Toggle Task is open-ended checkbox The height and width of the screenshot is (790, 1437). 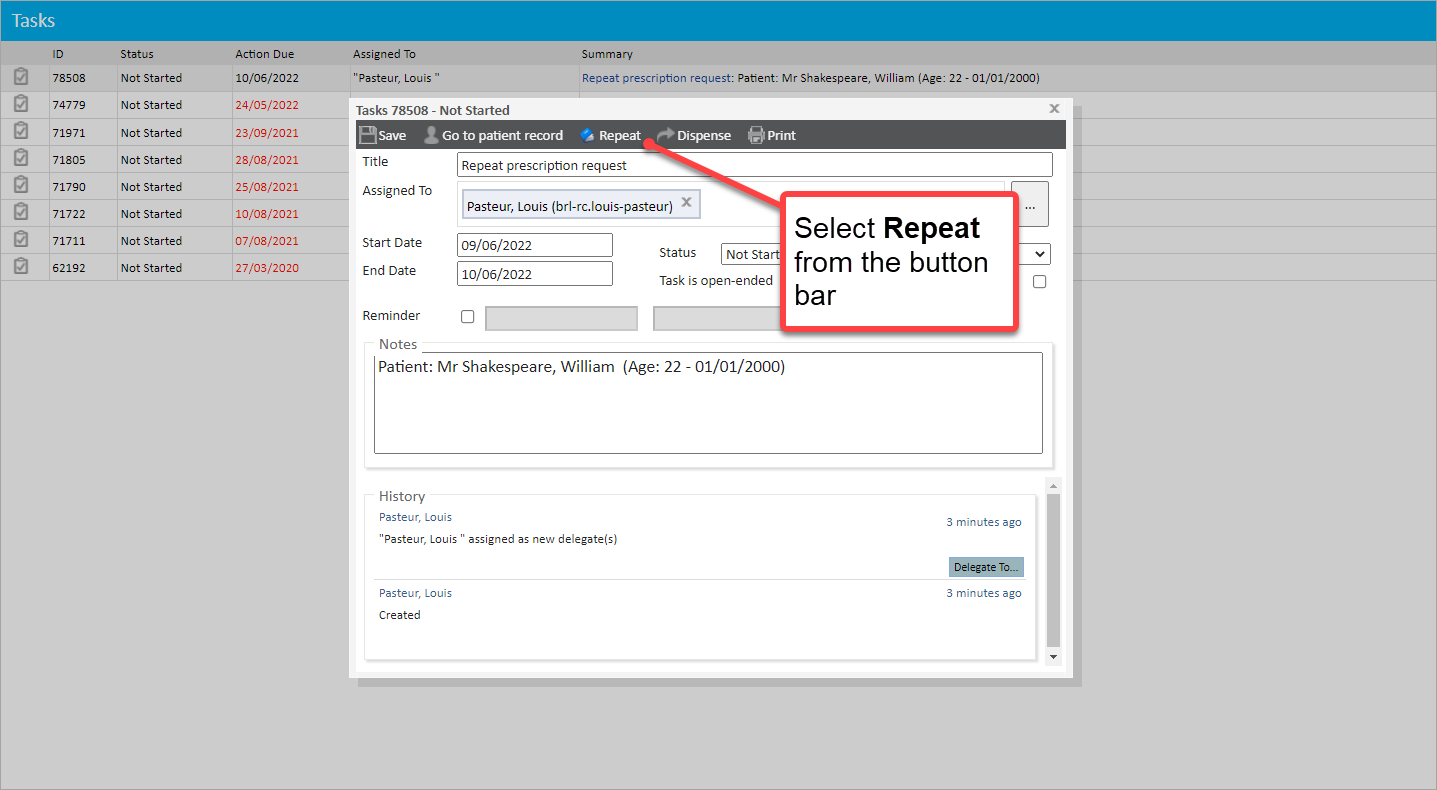point(1039,282)
